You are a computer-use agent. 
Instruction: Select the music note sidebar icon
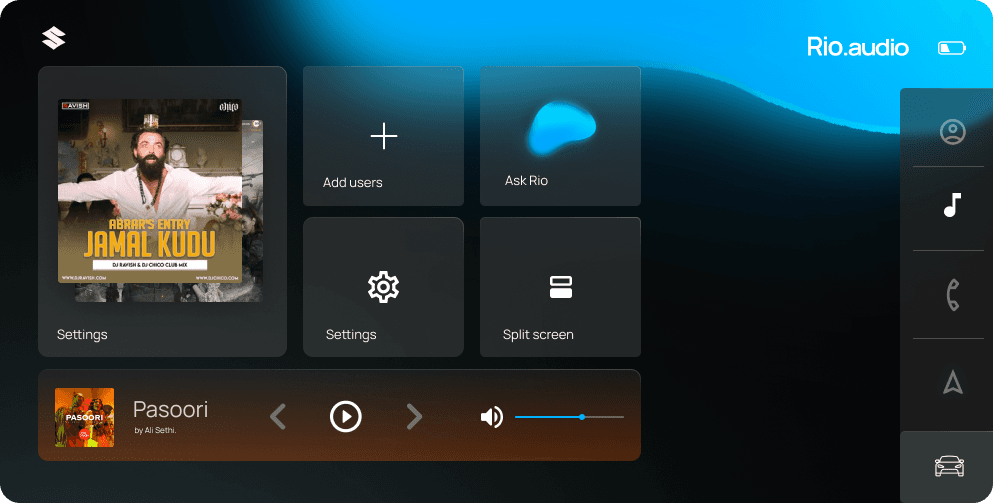(952, 205)
